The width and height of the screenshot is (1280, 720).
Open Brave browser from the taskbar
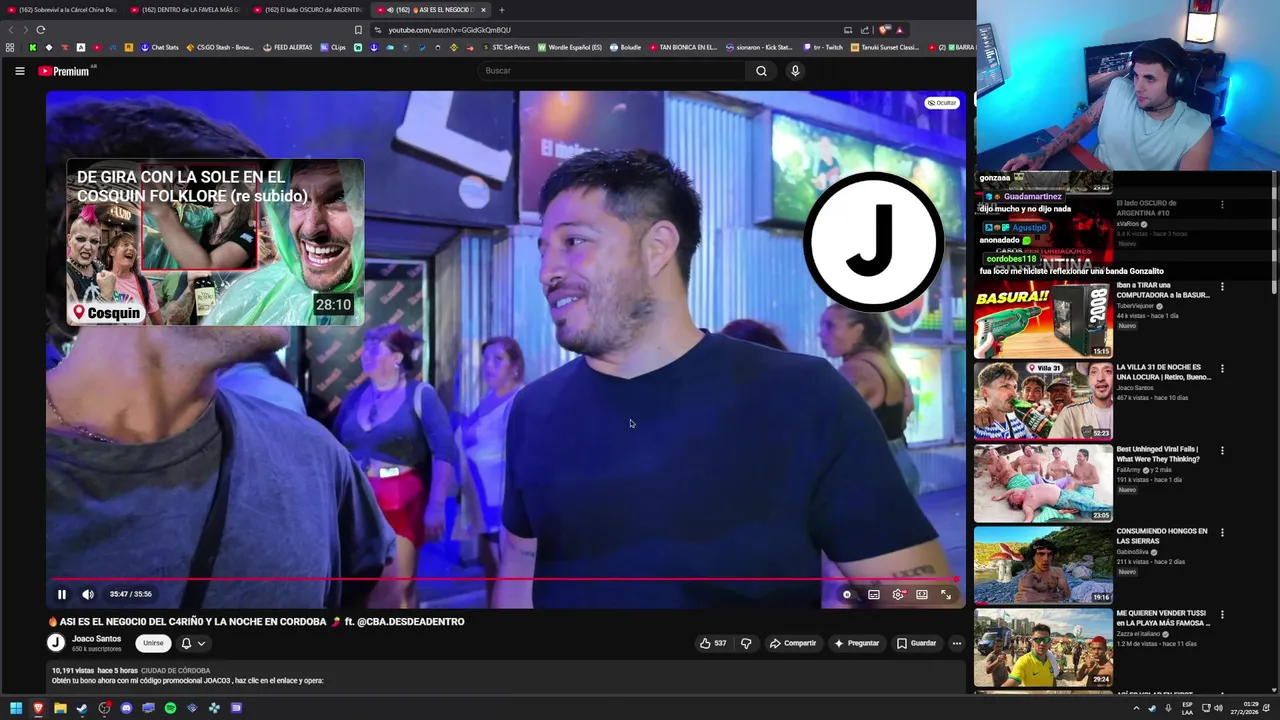[x=38, y=708]
